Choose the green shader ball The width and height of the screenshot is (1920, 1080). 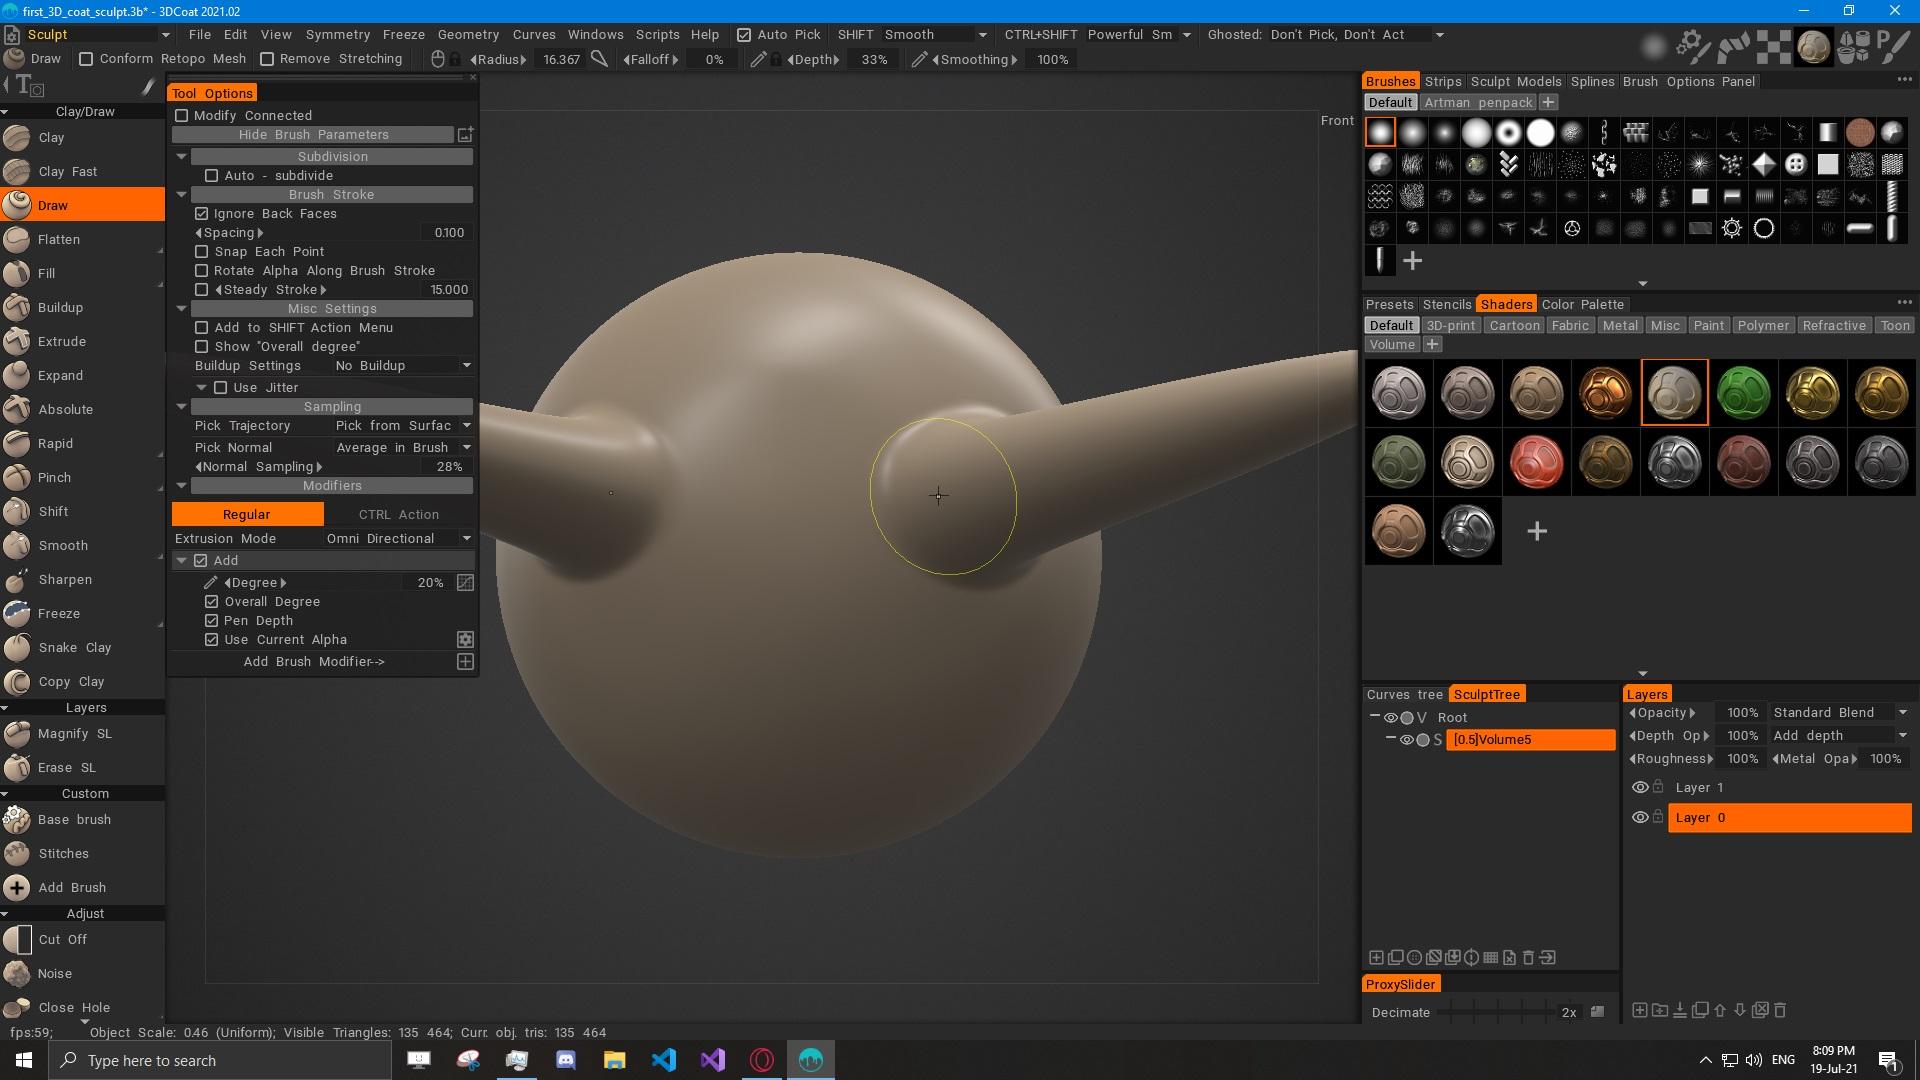pyautogui.click(x=1743, y=393)
